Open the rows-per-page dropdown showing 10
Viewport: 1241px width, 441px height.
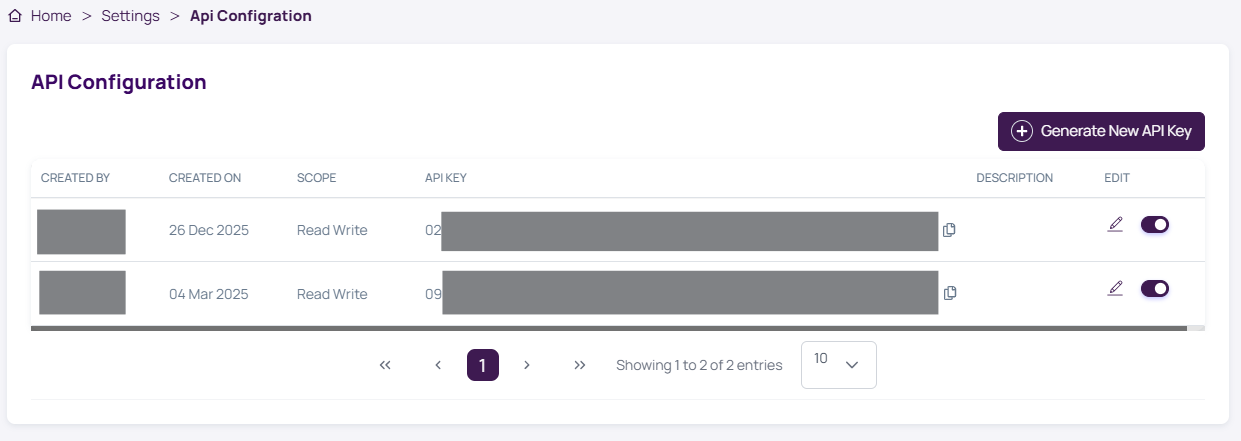[x=838, y=365]
